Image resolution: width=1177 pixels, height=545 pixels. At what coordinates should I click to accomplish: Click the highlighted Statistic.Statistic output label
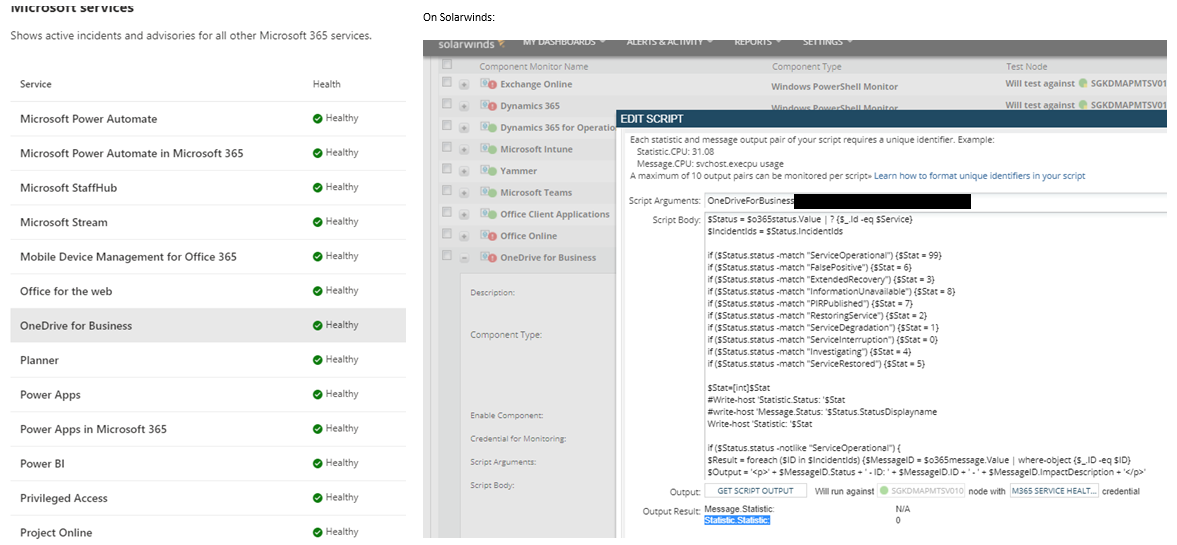[737, 520]
